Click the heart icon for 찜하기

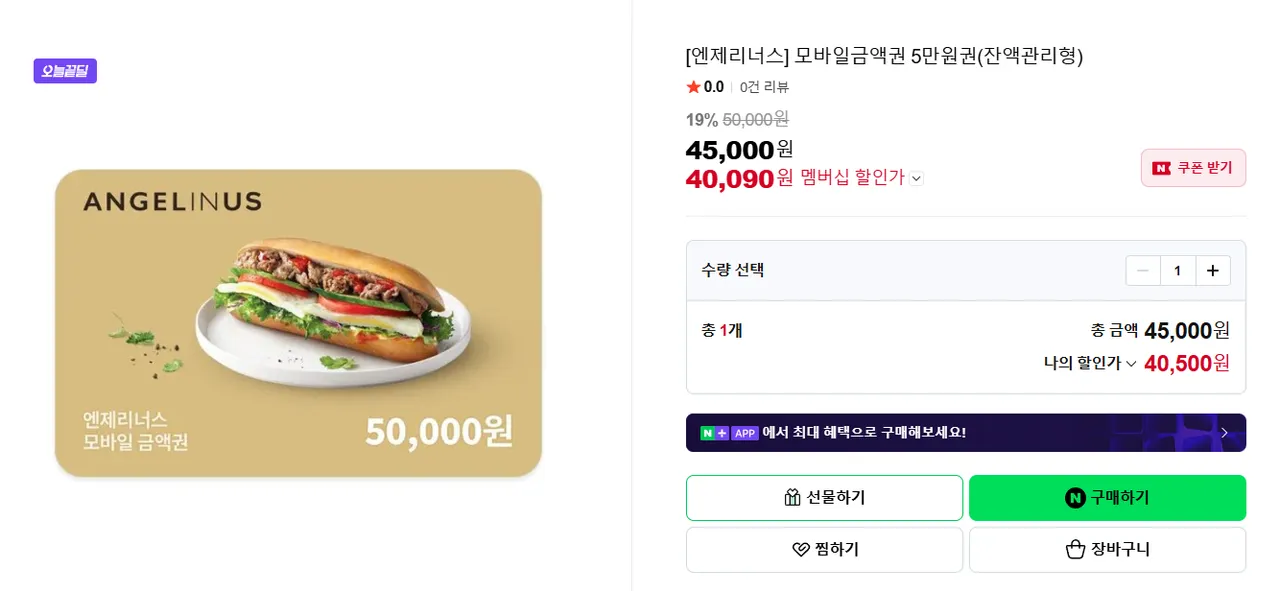coord(800,550)
